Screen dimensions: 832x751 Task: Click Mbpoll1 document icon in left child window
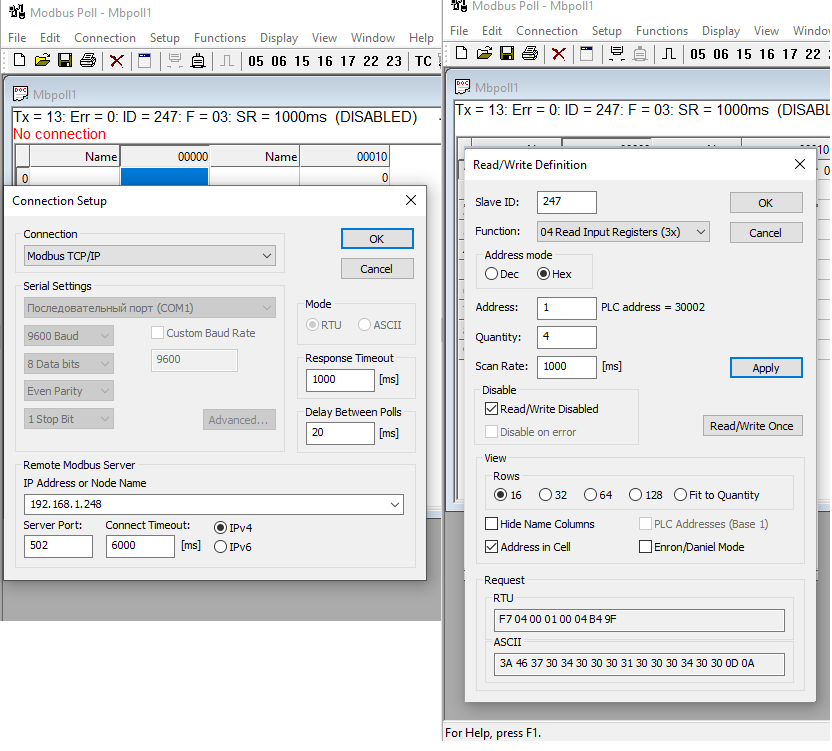(21, 94)
